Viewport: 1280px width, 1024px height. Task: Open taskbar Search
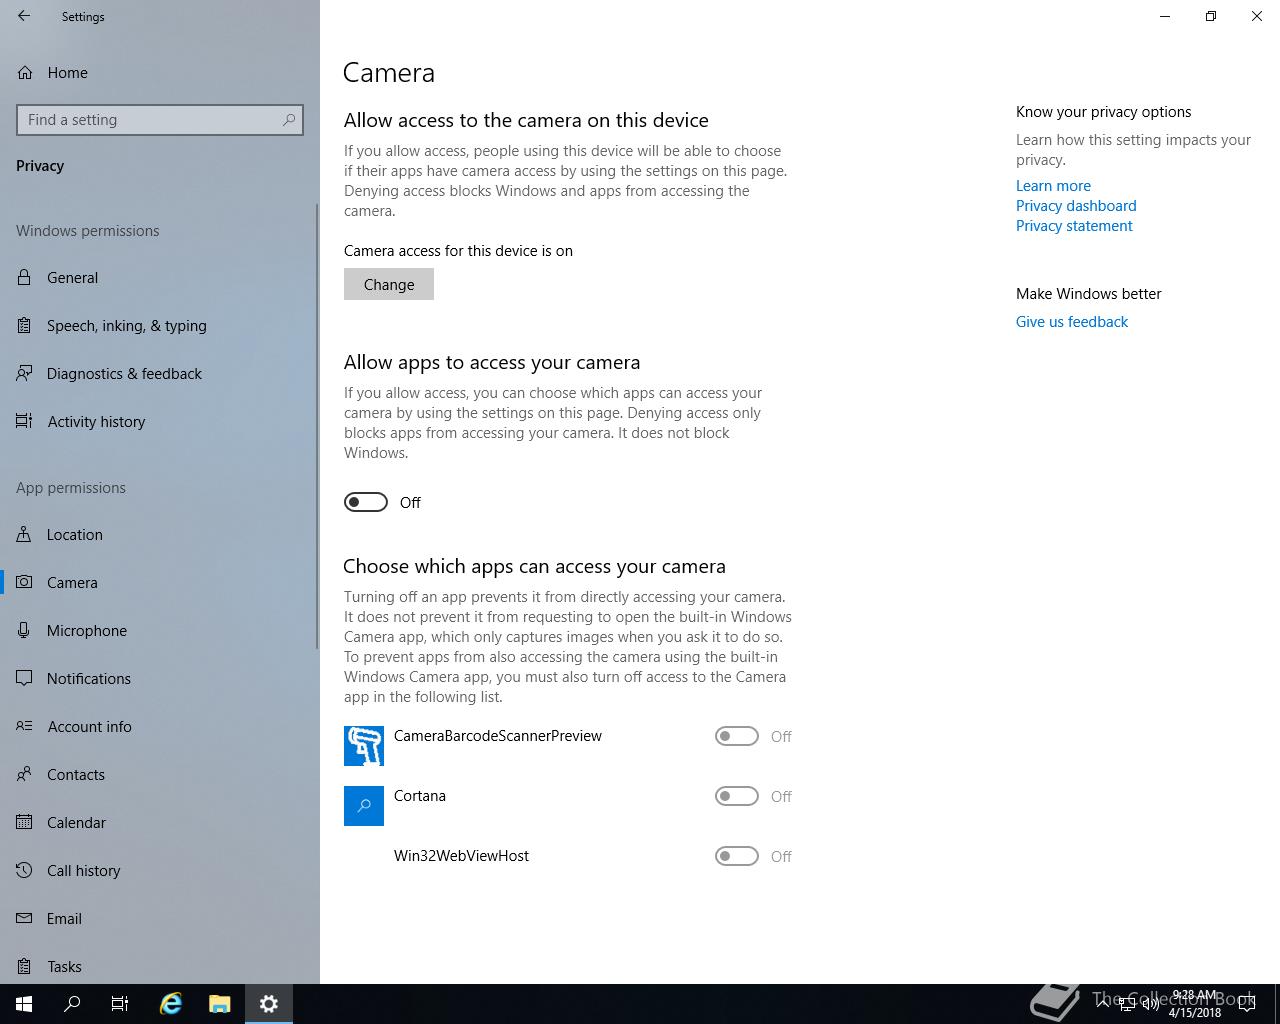(72, 1004)
